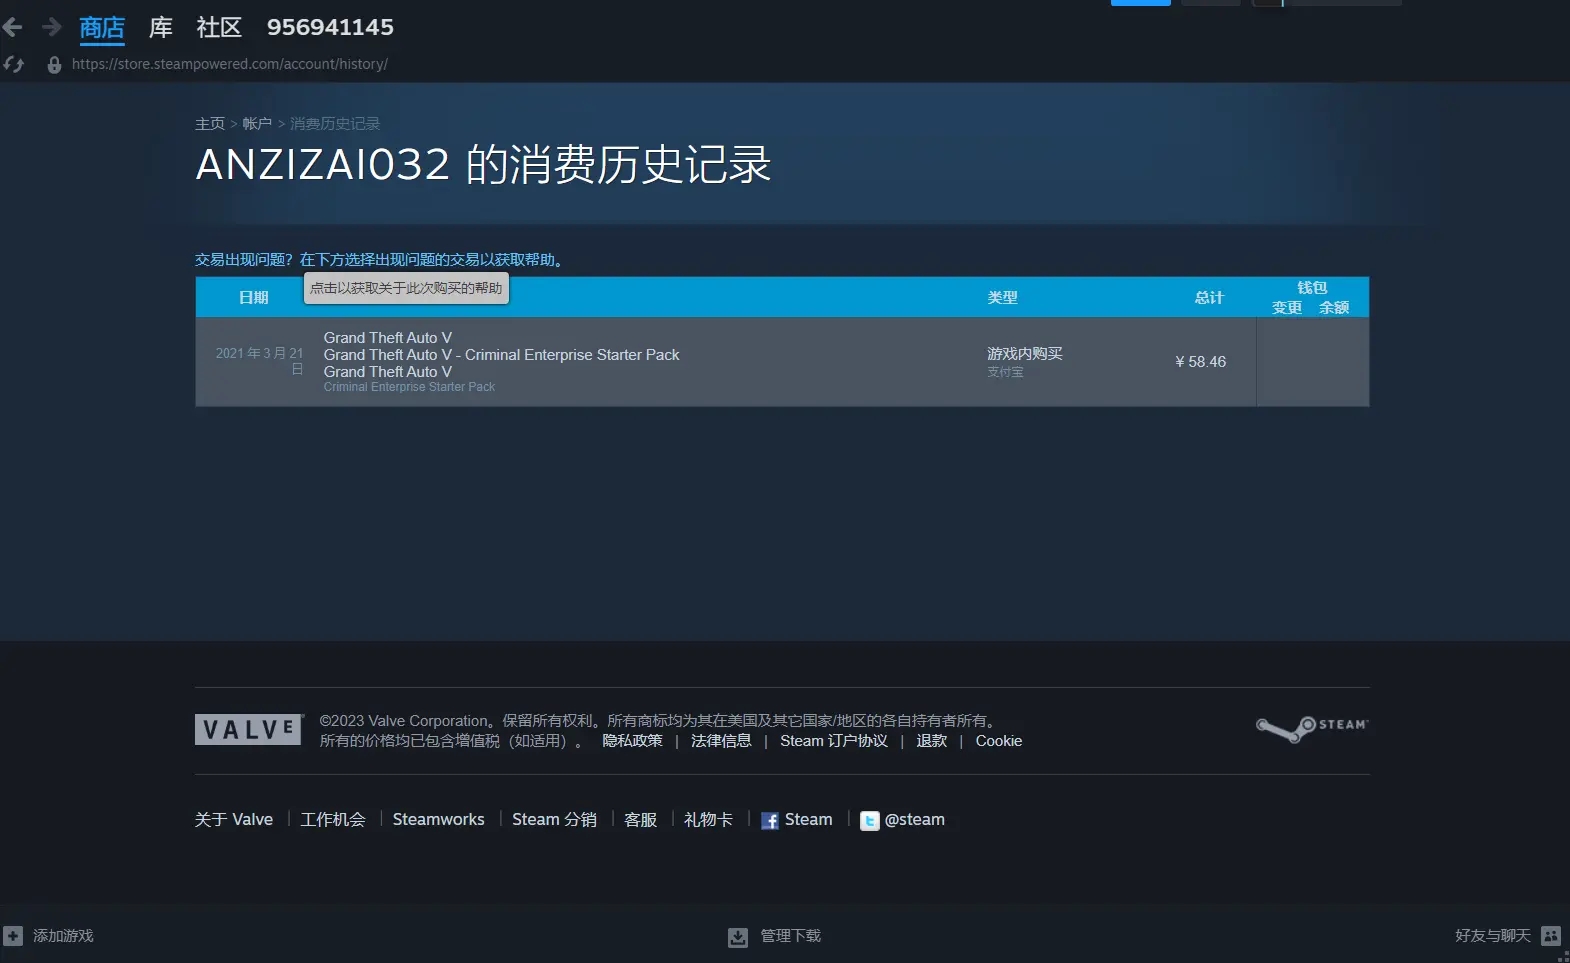Open the 客服 support link
1570x963 pixels.
[x=640, y=820]
